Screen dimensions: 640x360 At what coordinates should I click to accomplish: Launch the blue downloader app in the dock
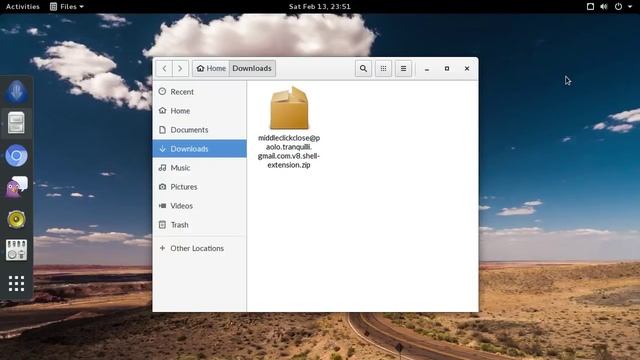click(16, 91)
